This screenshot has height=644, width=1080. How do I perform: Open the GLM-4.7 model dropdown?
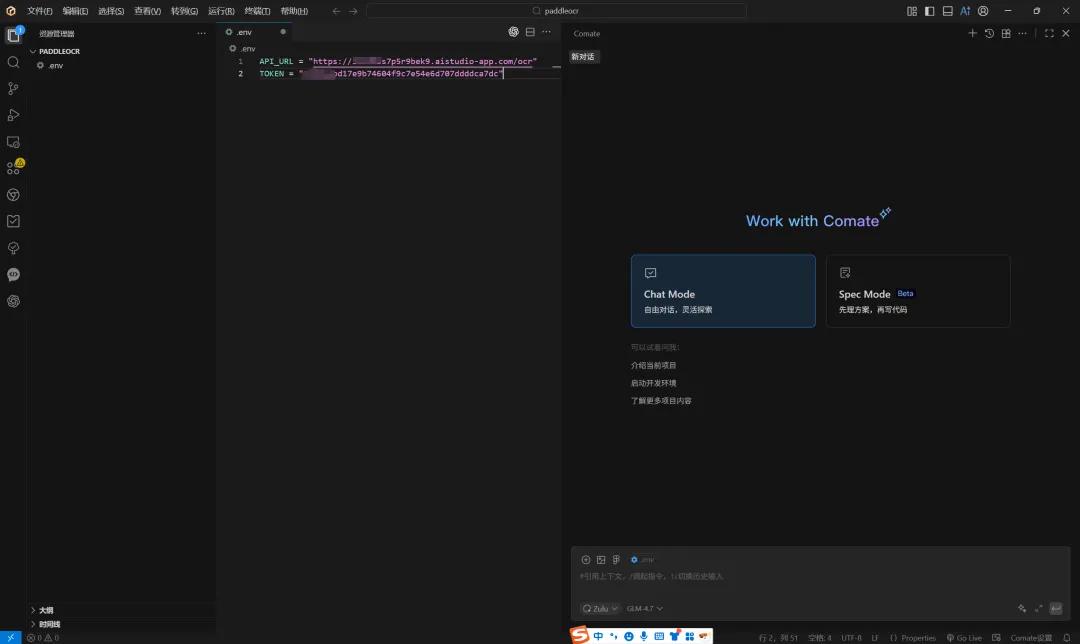645,609
